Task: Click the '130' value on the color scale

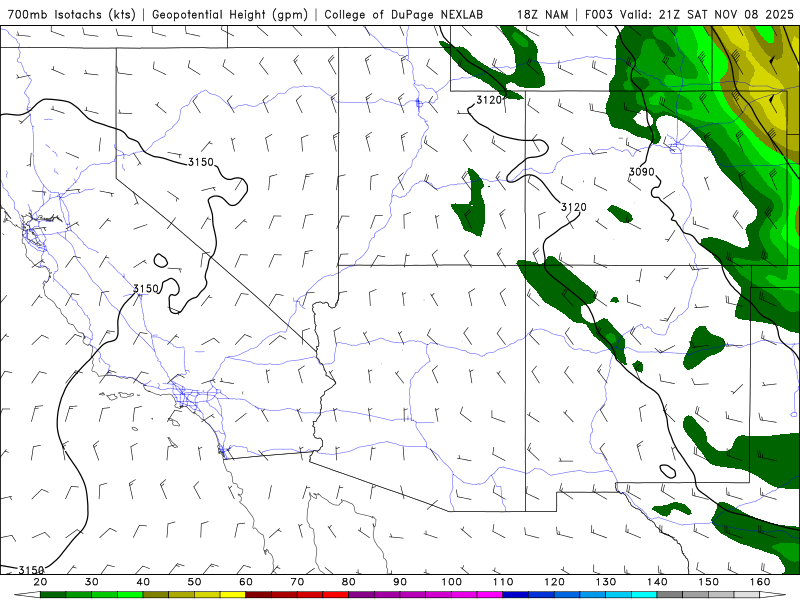Action: coord(606,582)
